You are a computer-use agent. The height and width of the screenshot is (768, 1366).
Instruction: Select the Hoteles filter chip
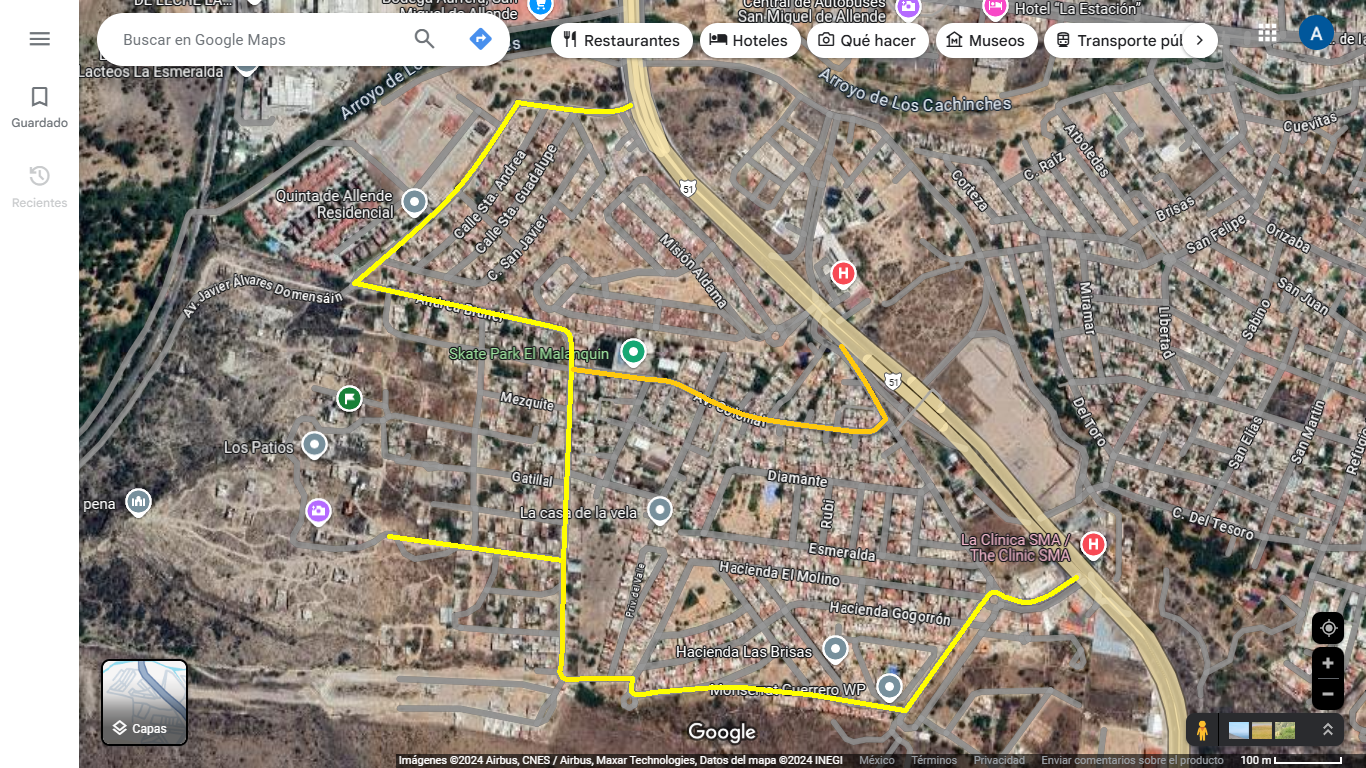(749, 40)
